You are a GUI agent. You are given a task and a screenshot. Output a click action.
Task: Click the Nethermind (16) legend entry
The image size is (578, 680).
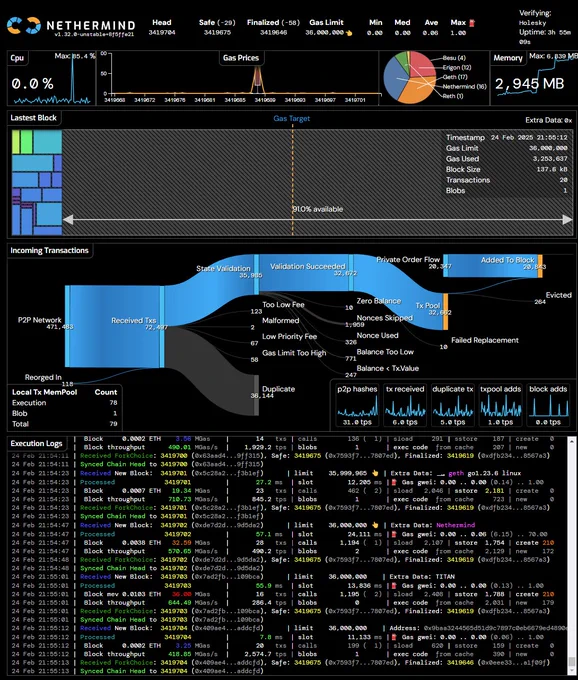pyautogui.click(x=464, y=87)
